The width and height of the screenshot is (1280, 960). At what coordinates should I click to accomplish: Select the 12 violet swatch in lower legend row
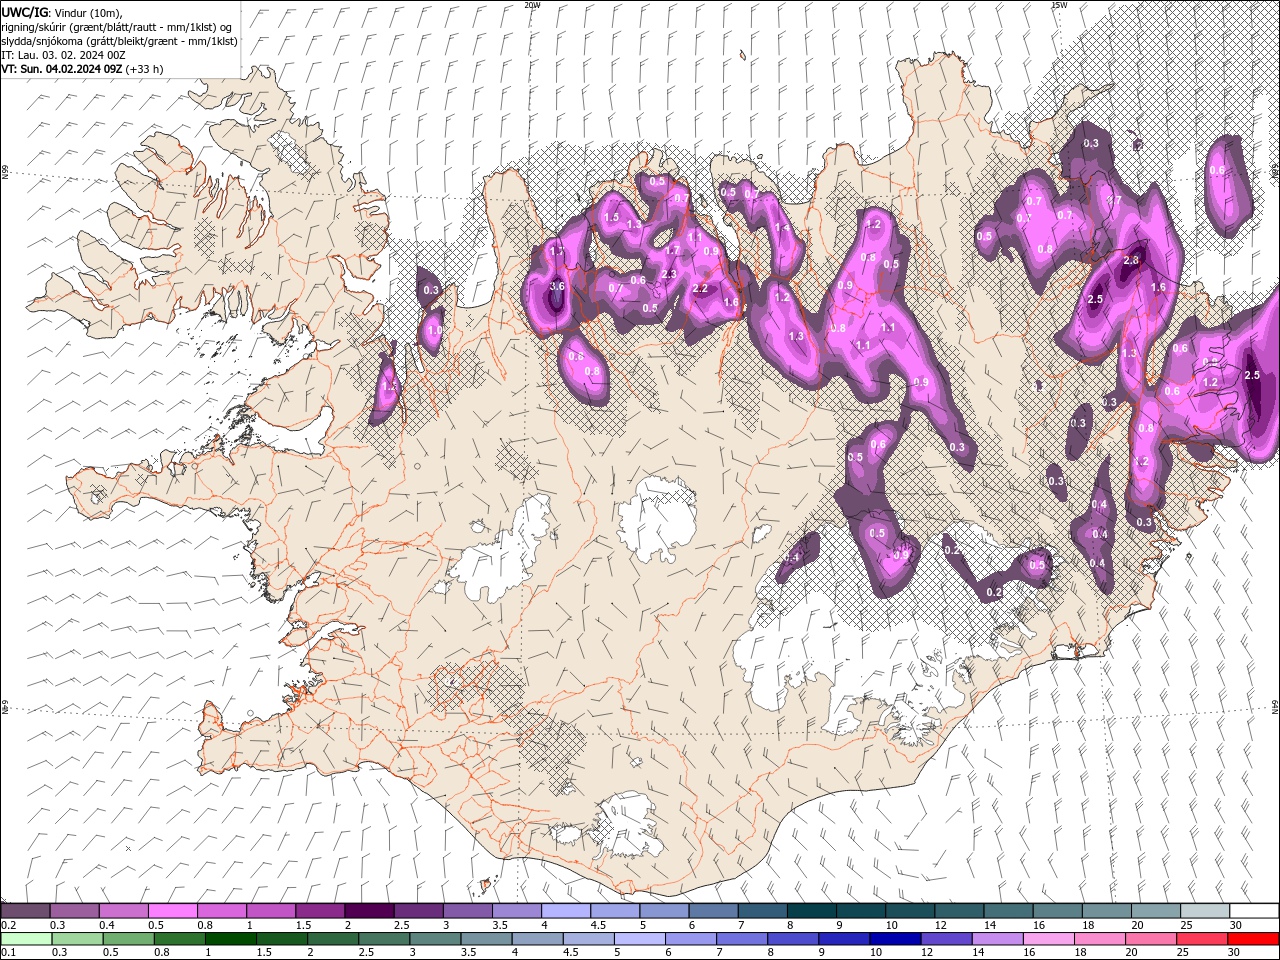tap(945, 939)
